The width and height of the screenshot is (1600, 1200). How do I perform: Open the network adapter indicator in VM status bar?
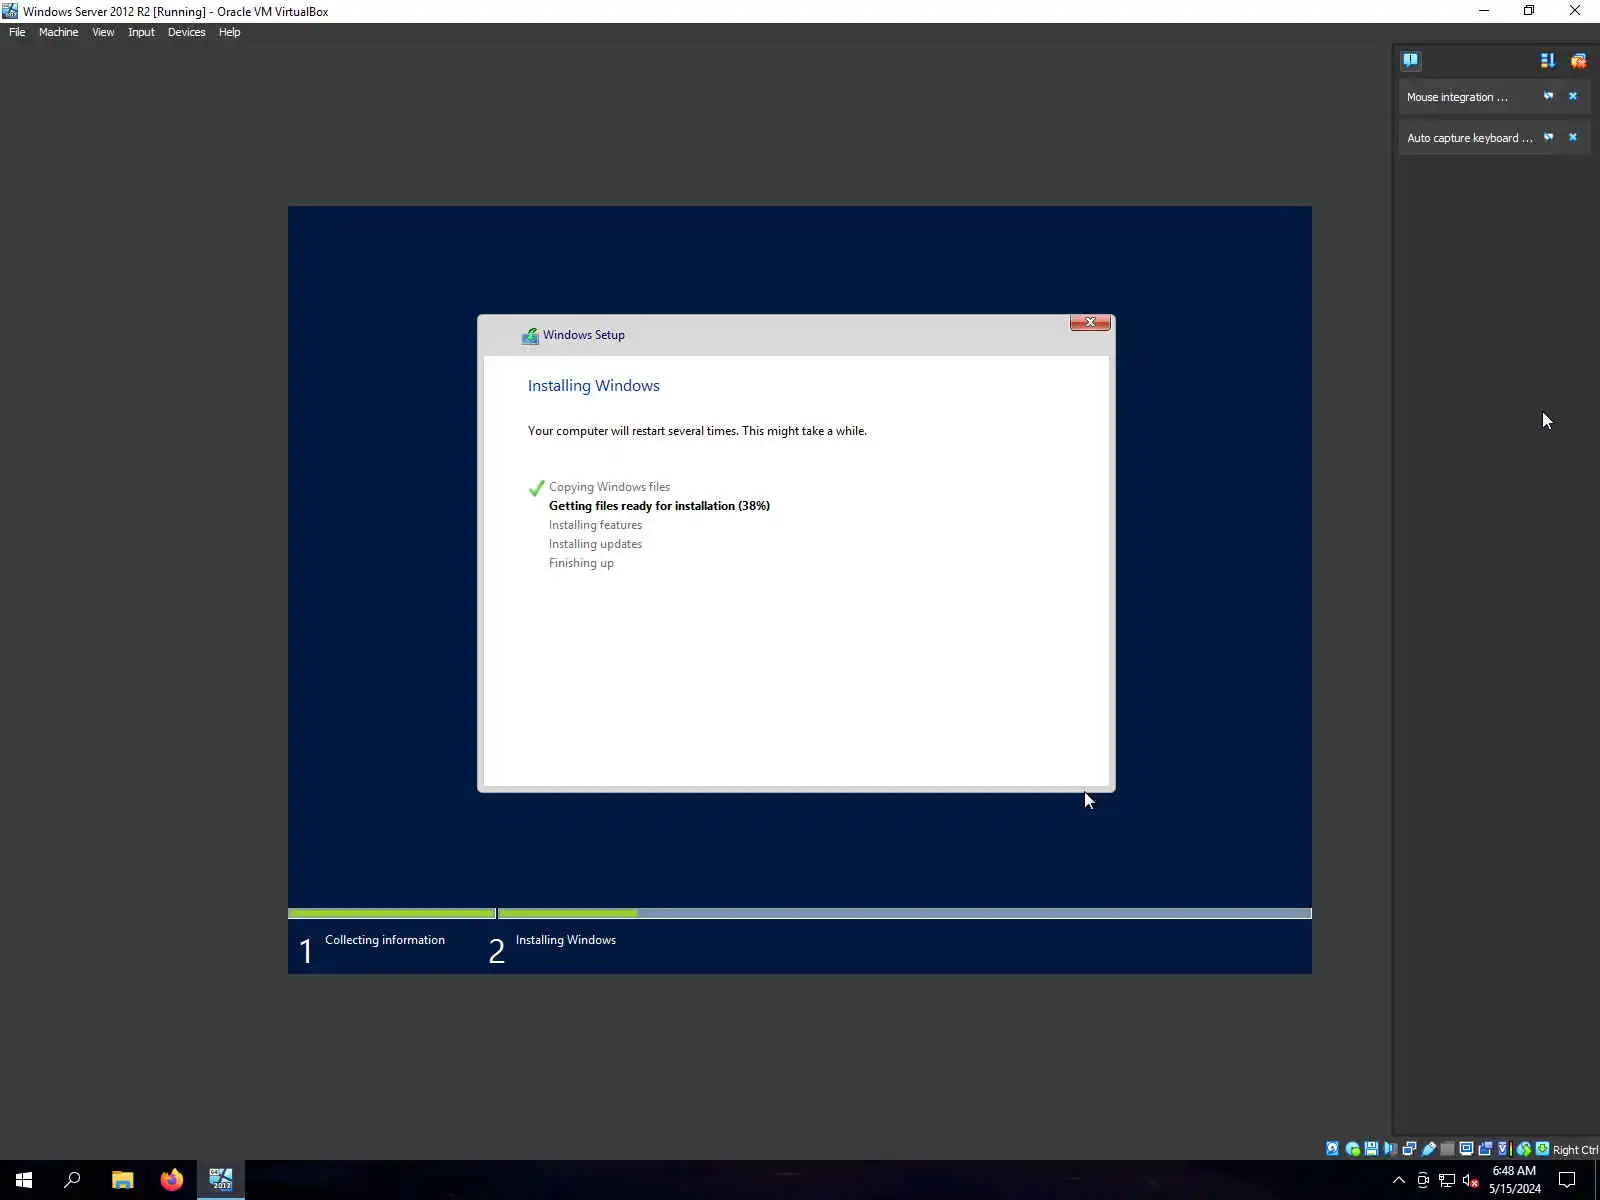[1409, 1149]
